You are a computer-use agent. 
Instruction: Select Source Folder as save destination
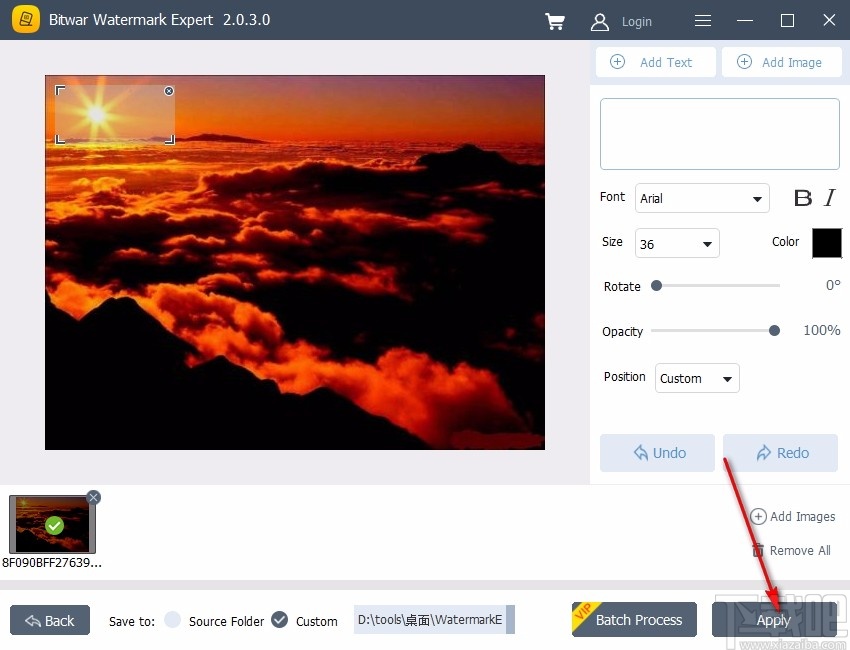[x=172, y=620]
